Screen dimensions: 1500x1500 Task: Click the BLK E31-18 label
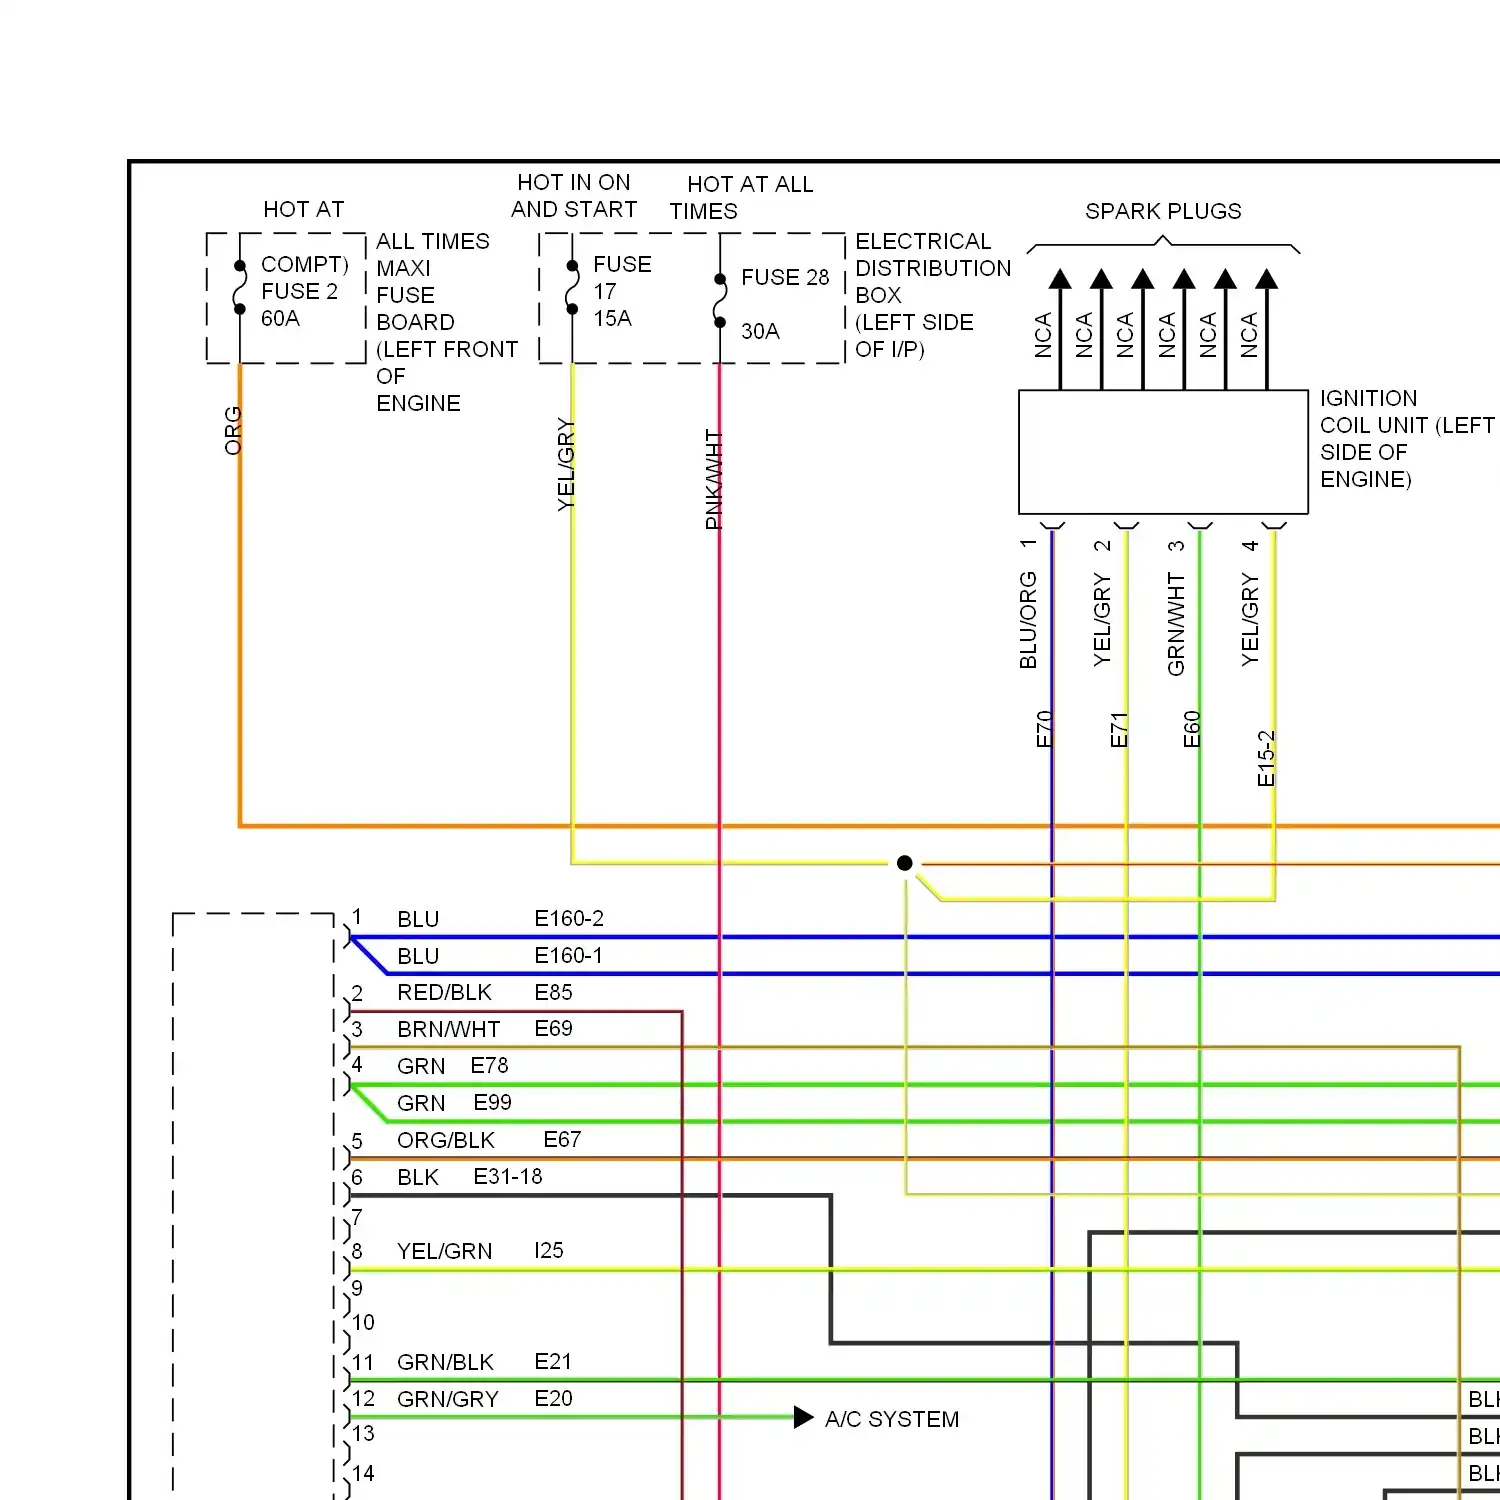click(470, 1177)
